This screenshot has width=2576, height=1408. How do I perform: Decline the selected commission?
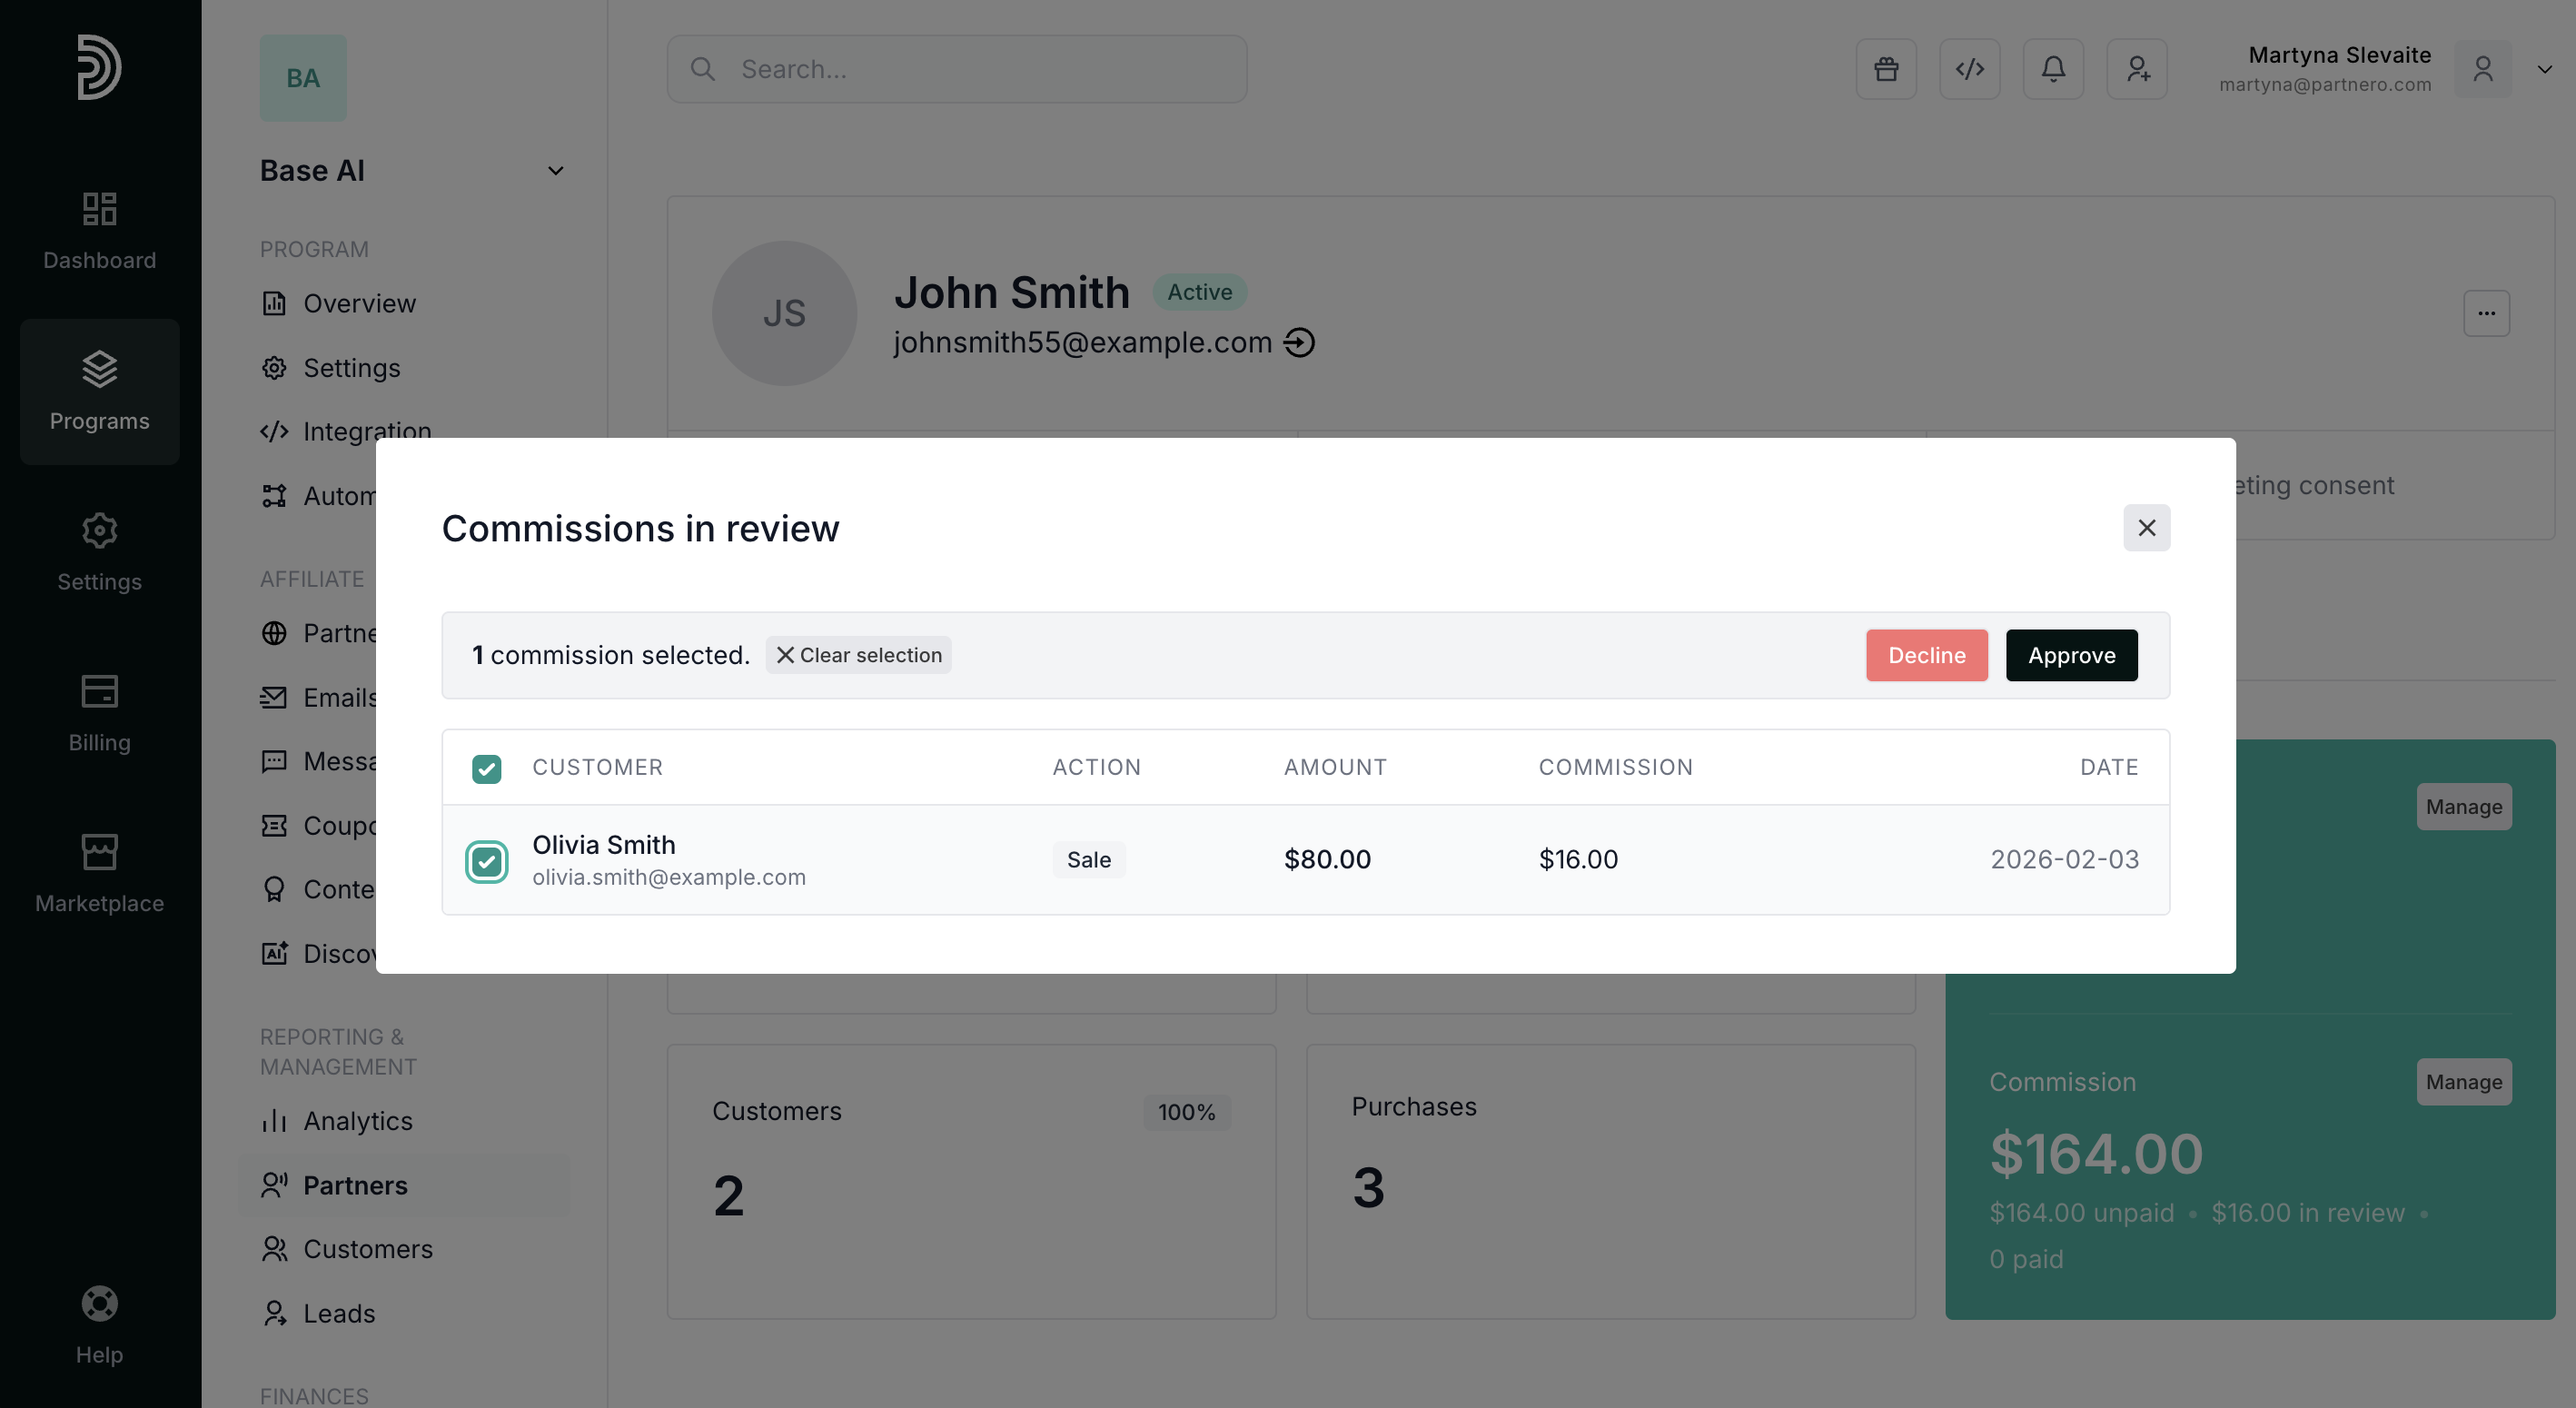[x=1926, y=655]
